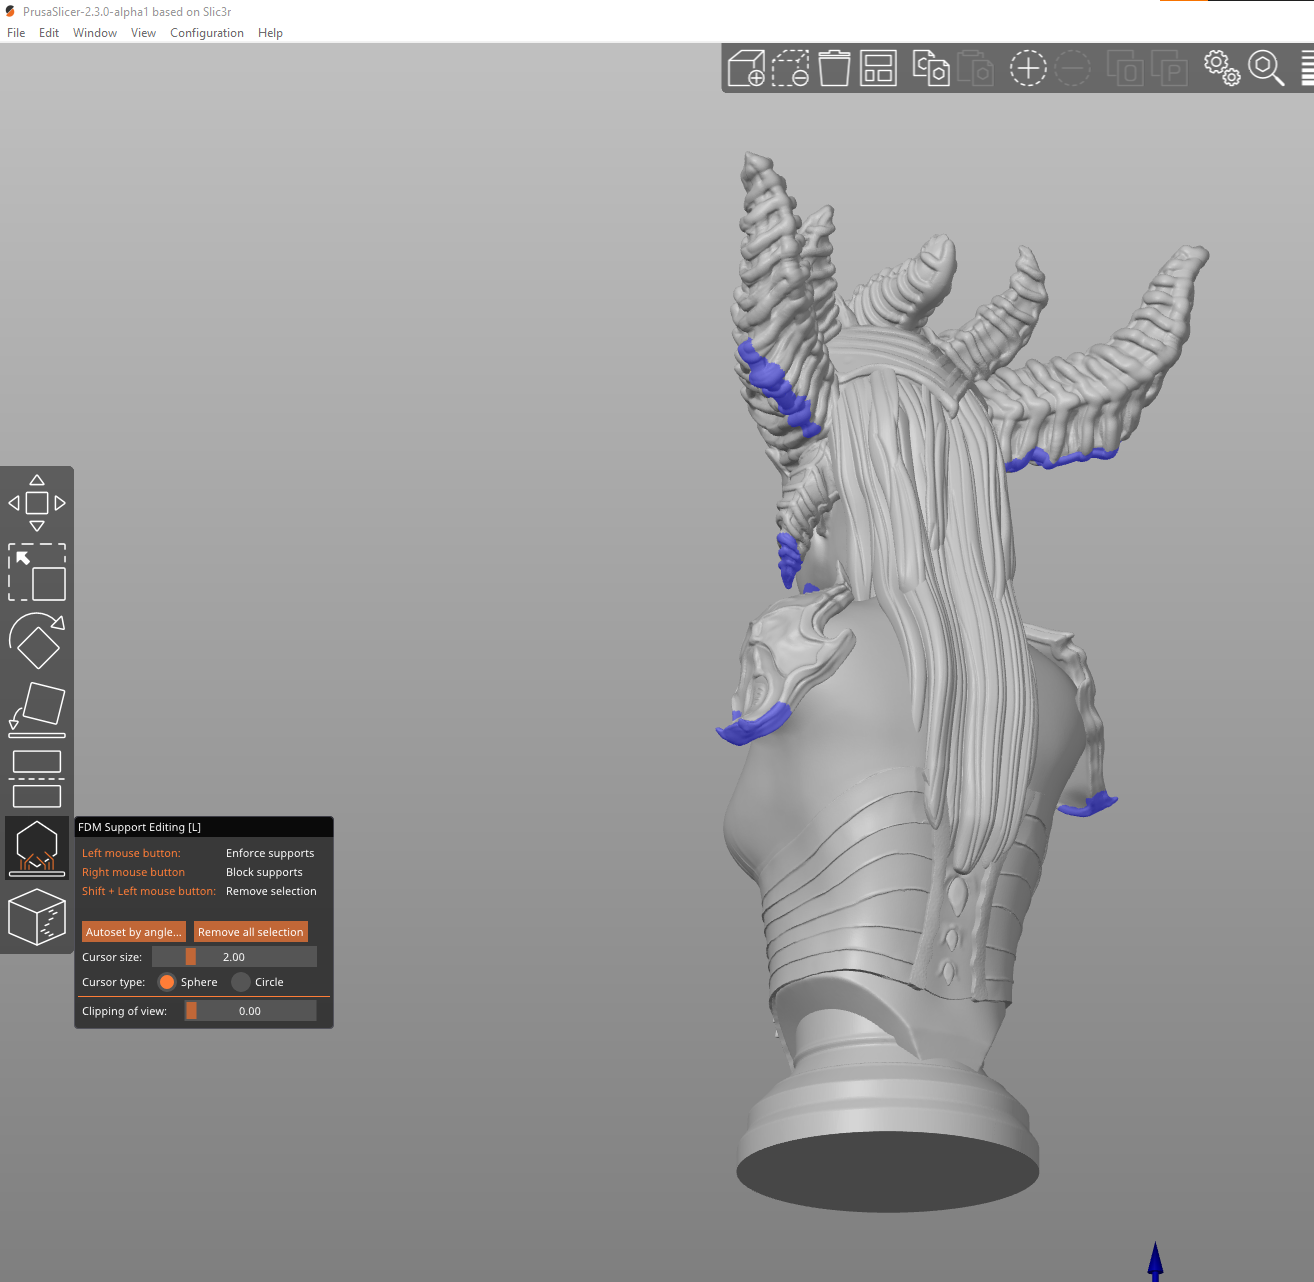Open the Window menu
The image size is (1314, 1282).
coord(95,33)
